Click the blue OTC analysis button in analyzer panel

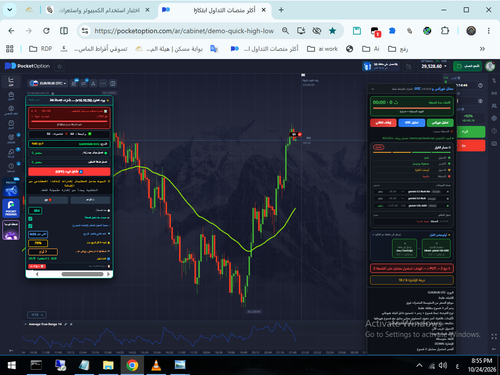coord(412,123)
